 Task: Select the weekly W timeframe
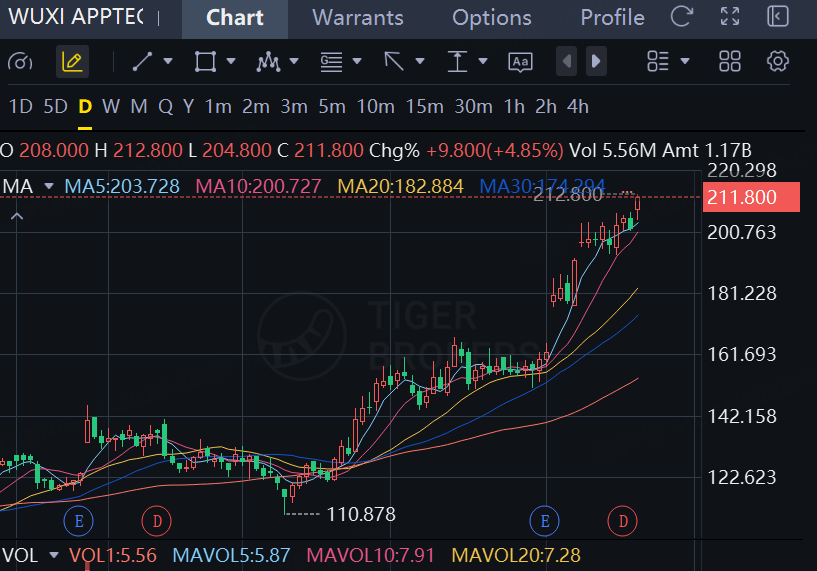click(111, 107)
